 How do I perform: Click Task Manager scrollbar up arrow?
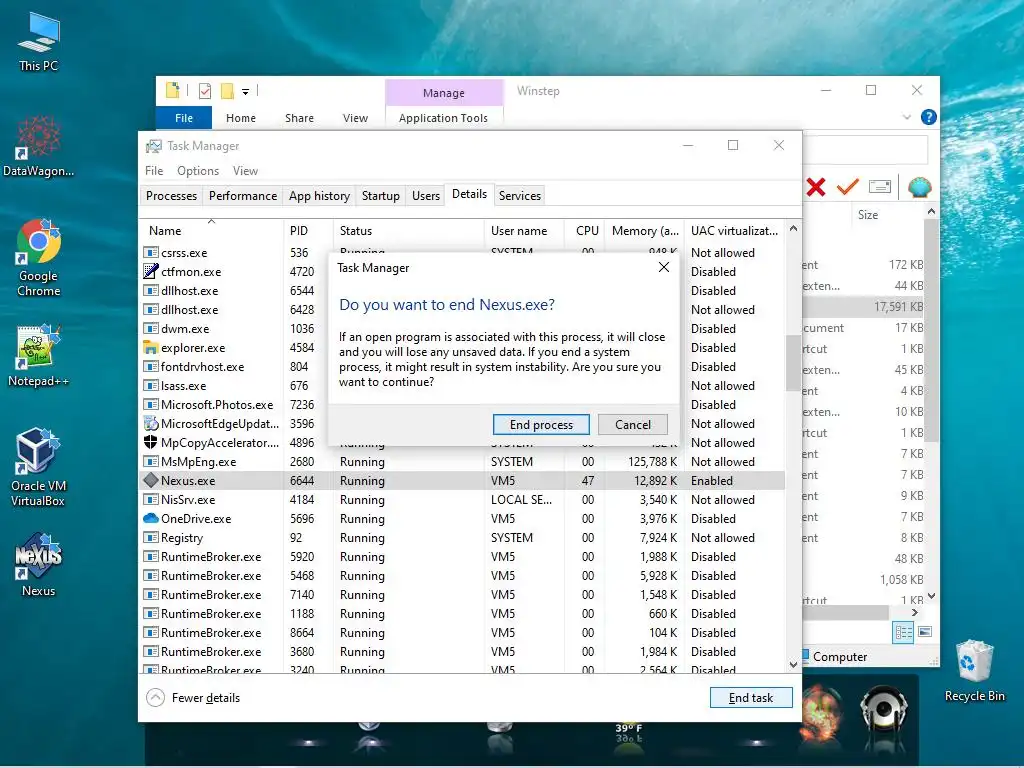coord(793,229)
